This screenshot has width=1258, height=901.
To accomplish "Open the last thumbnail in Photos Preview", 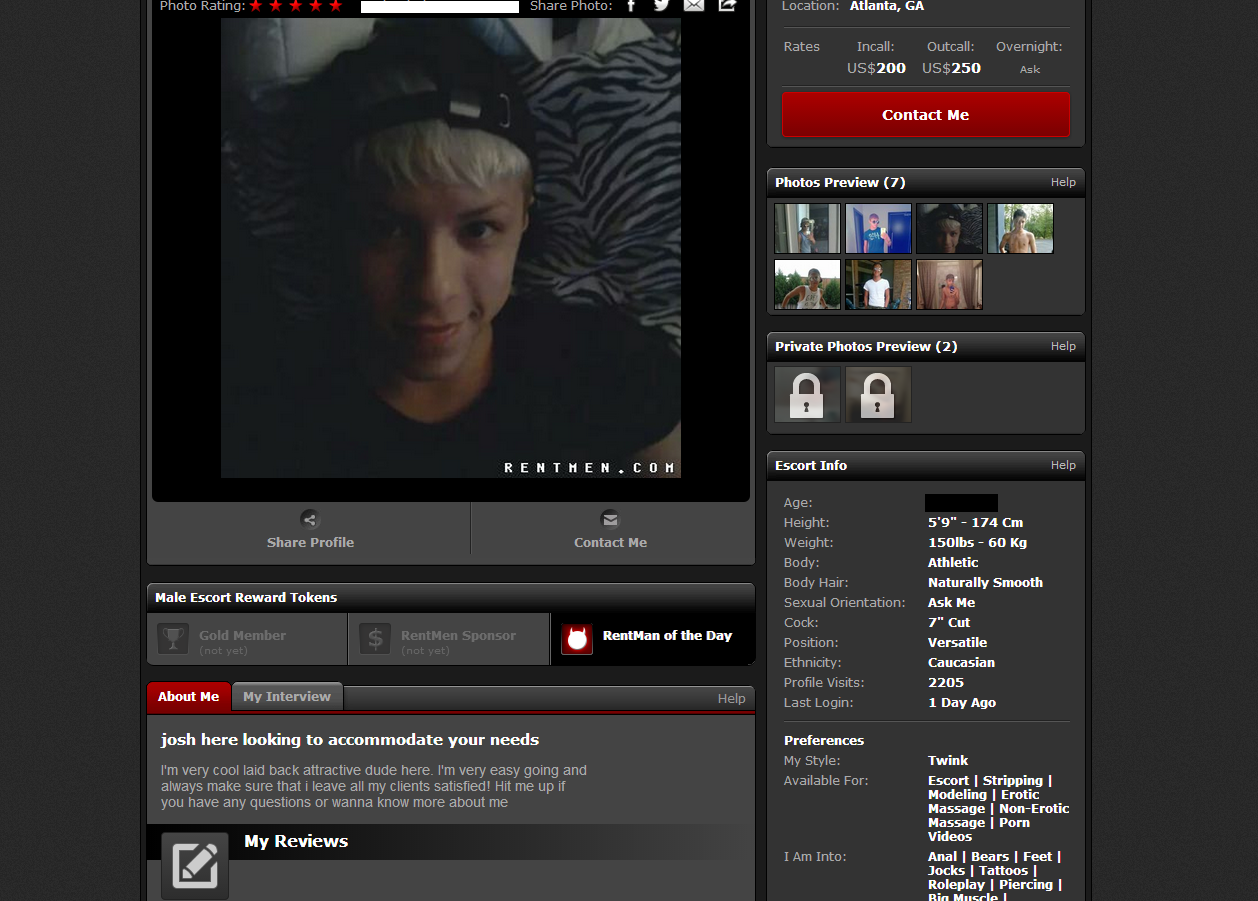I will [949, 285].
